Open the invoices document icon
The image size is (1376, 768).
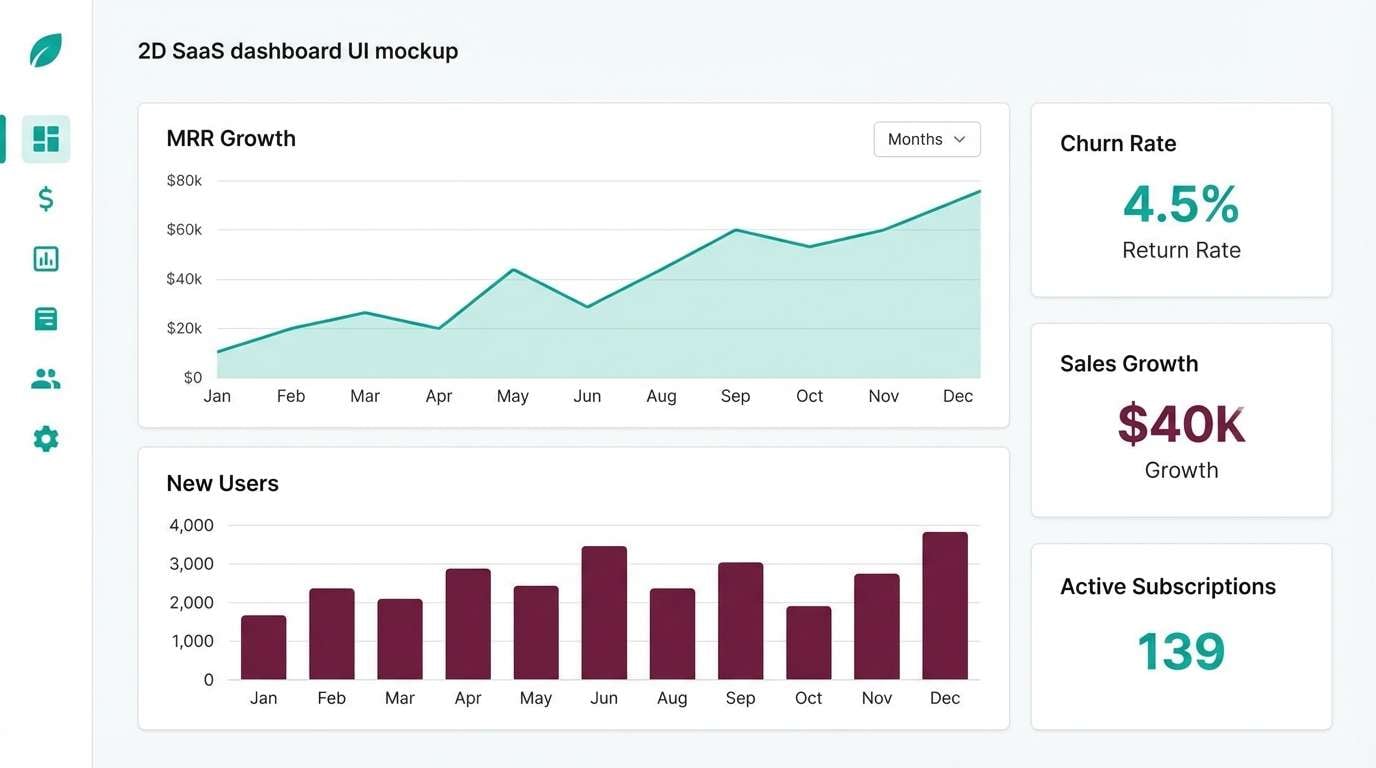click(x=45, y=318)
